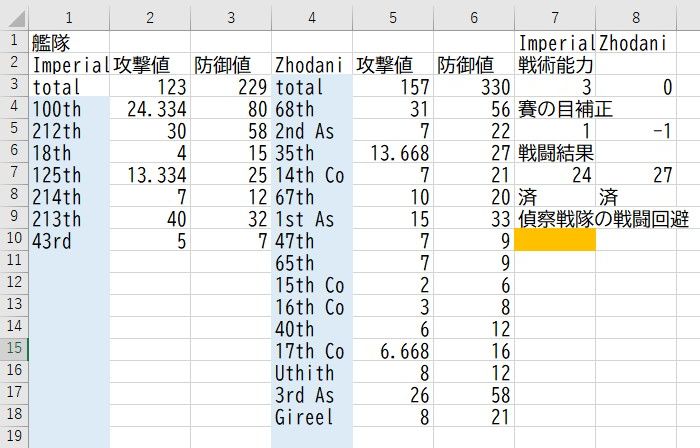Select the Zhodani tactical ability value 0

point(636,86)
